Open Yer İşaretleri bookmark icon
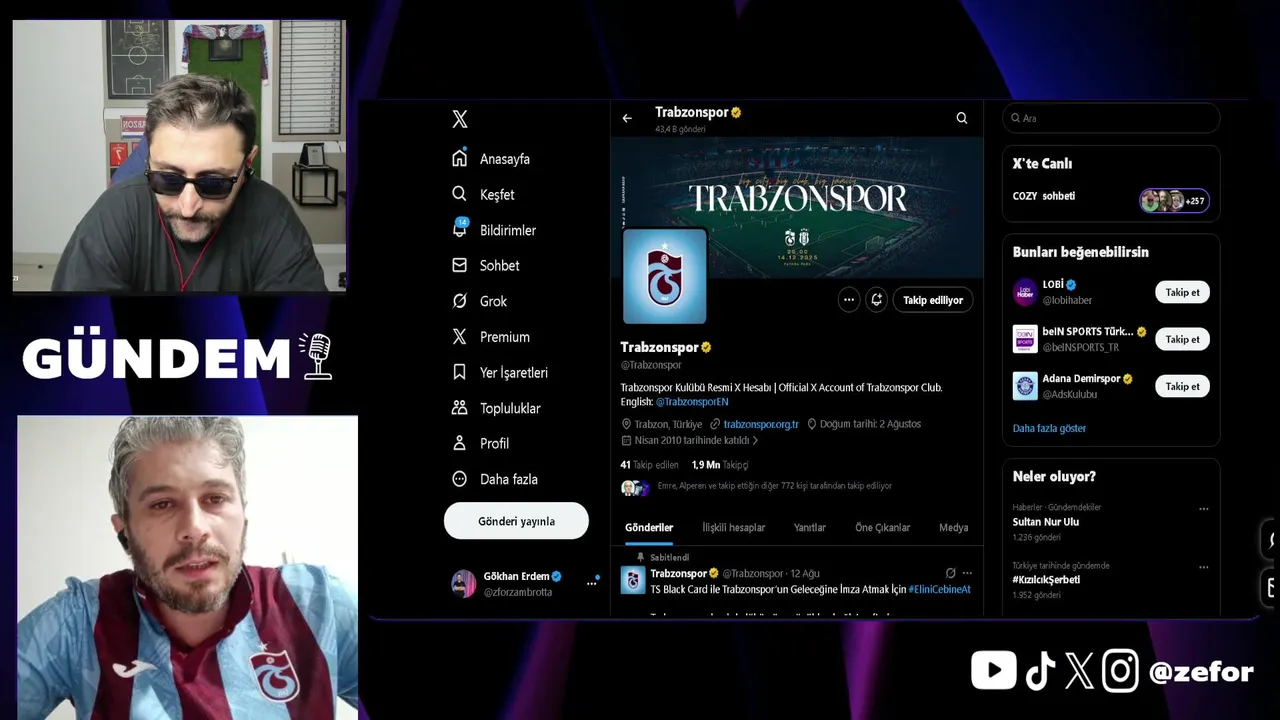The image size is (1280, 720). 459,372
